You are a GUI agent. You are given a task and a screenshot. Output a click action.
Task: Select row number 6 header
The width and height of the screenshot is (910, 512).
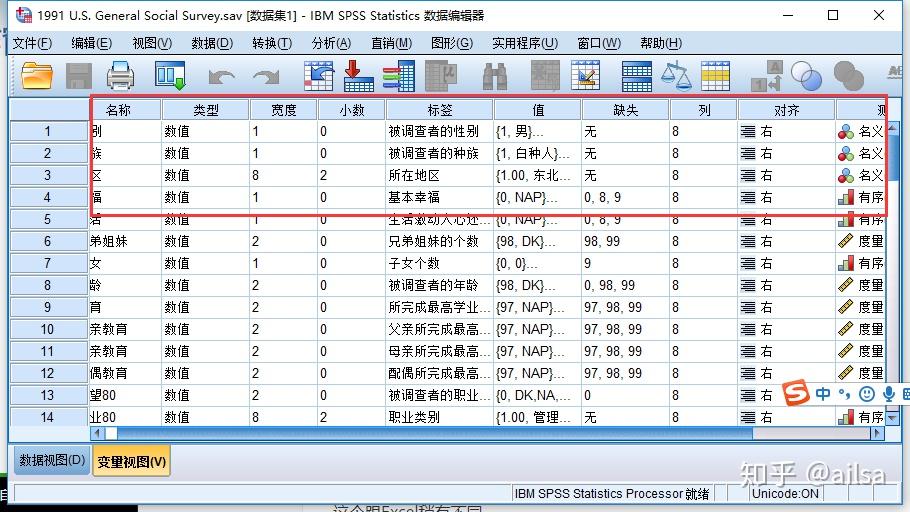tap(49, 241)
